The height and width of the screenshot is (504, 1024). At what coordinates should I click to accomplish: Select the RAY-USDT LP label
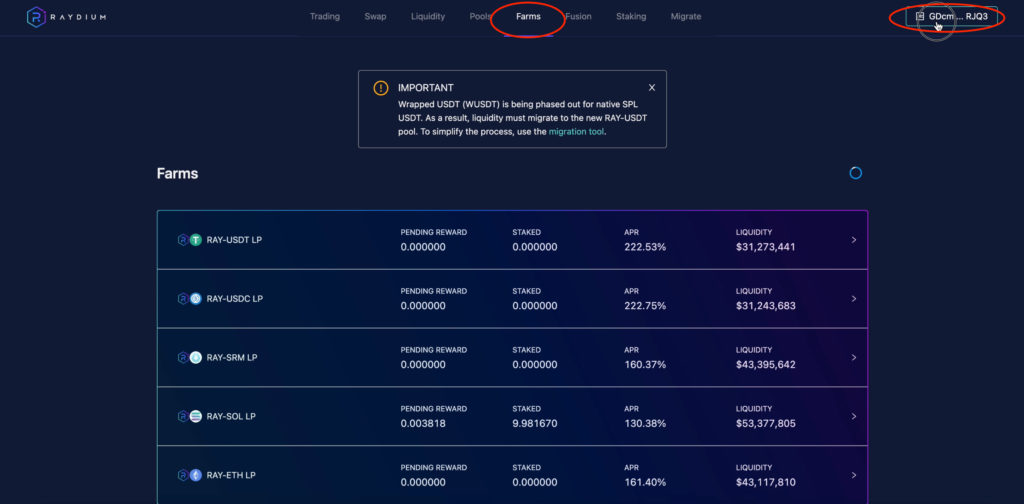click(234, 240)
